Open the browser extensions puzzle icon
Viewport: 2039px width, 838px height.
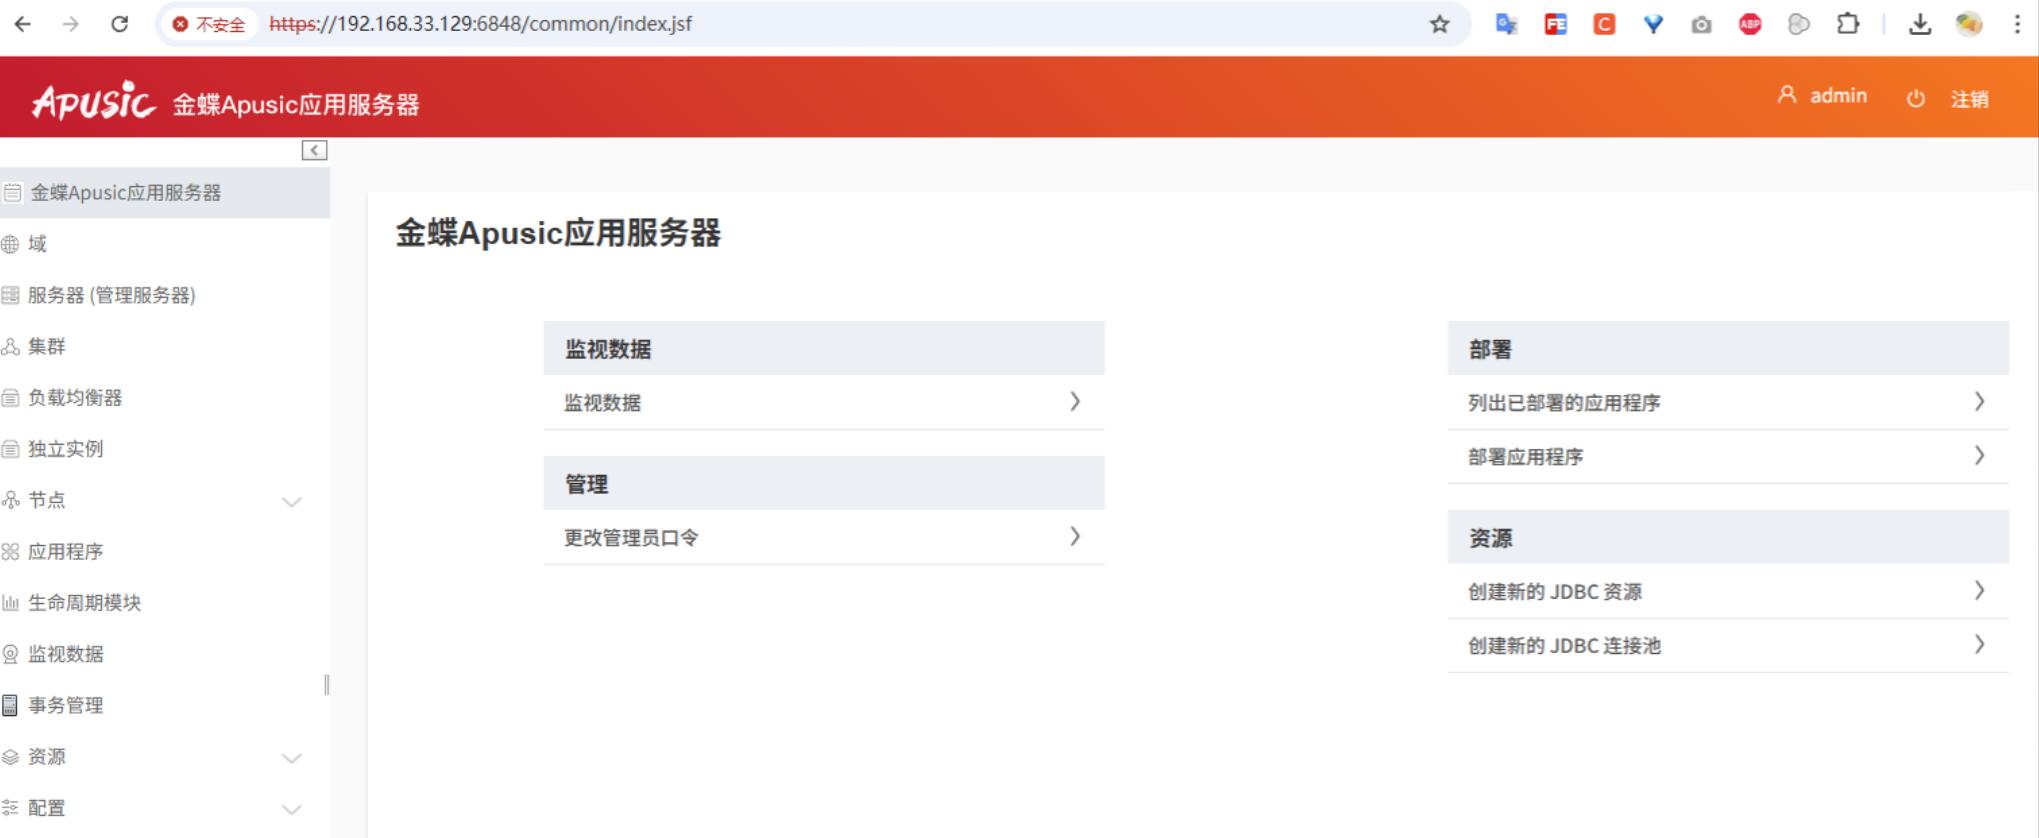(x=1847, y=24)
